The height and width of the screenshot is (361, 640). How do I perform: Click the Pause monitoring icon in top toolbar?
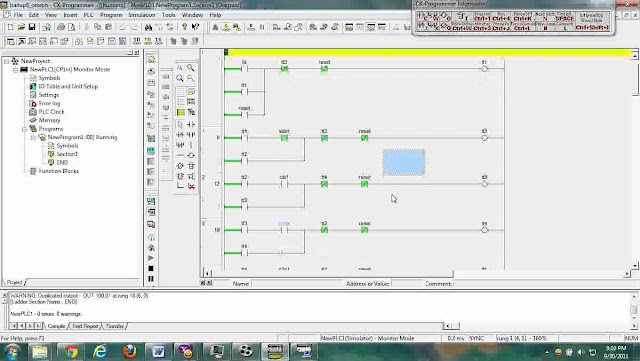coord(262,27)
